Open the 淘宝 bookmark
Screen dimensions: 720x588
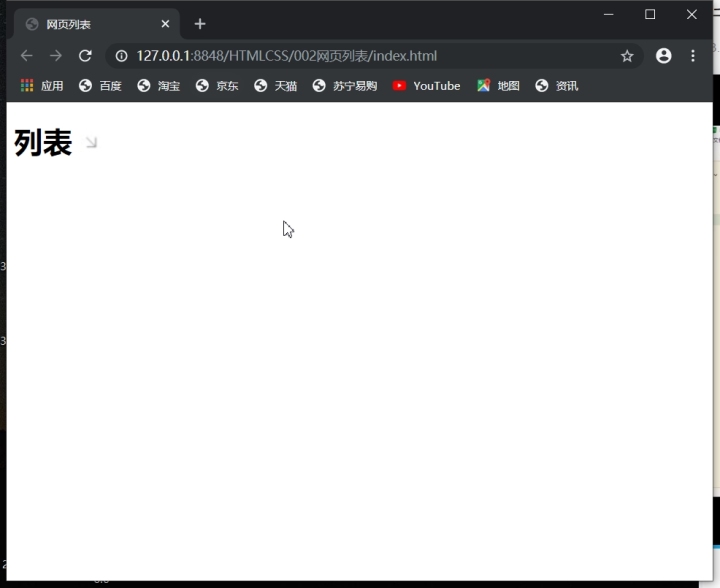coord(158,86)
